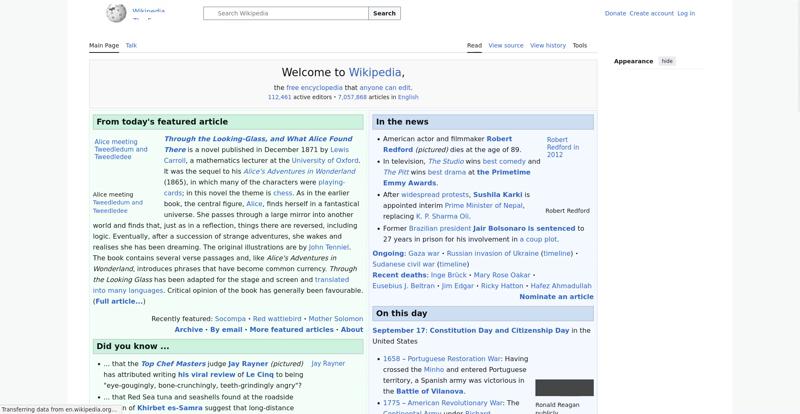Screen dimensions: 800x414
Task: Open the featured article Archive link
Action: (x=189, y=330)
